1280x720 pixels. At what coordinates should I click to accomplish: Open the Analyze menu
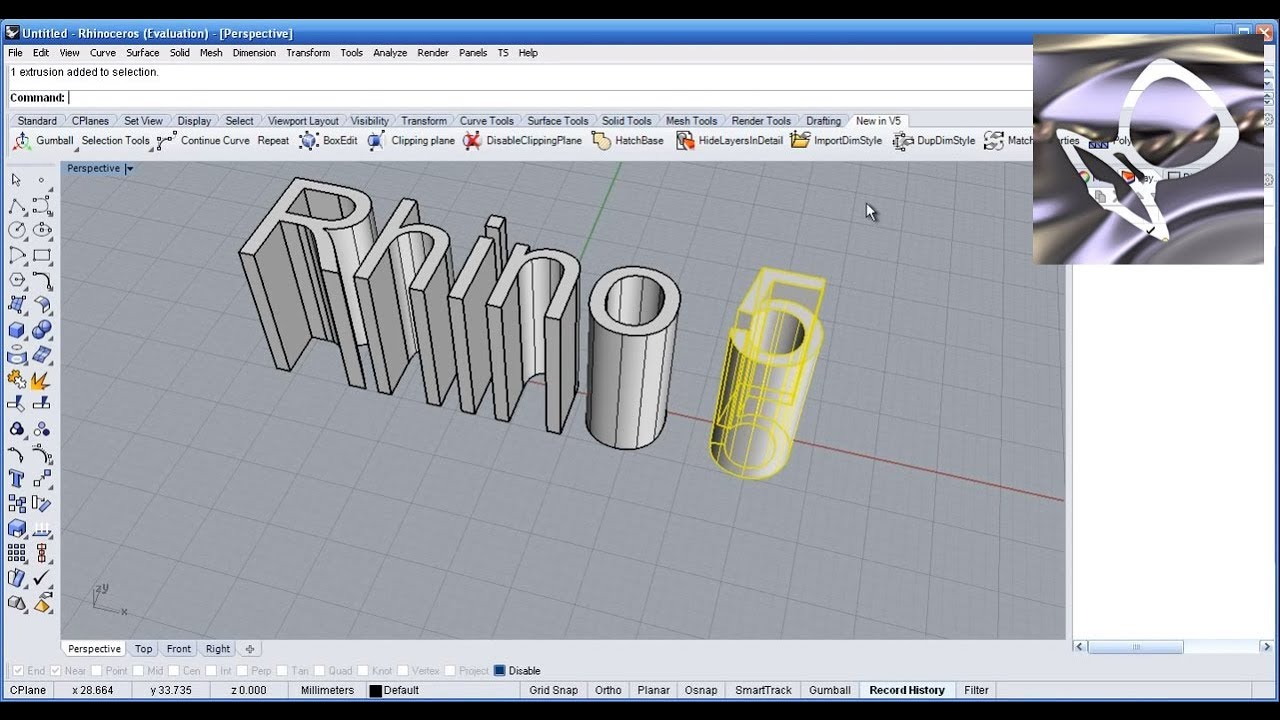pos(390,53)
